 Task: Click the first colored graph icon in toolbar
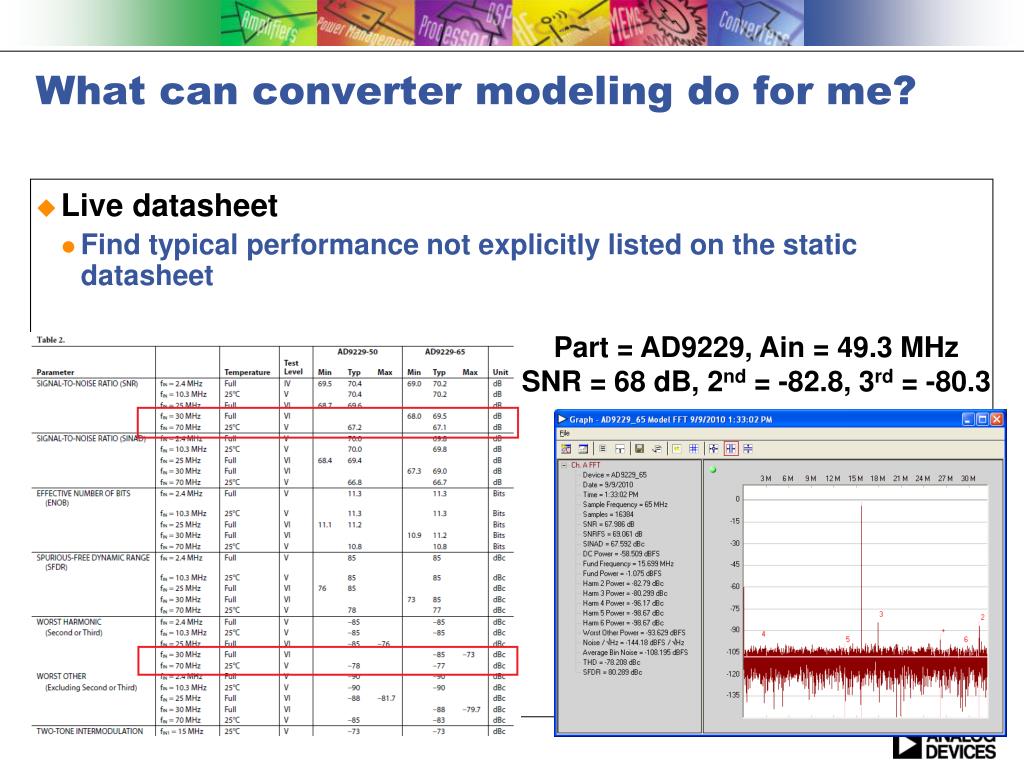click(x=566, y=449)
